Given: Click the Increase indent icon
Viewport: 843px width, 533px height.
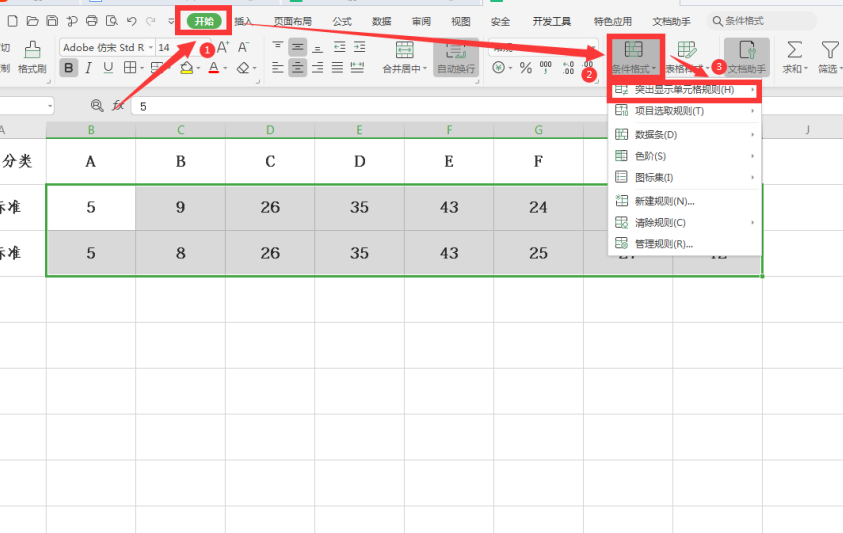Looking at the screenshot, I should pyautogui.click(x=359, y=47).
